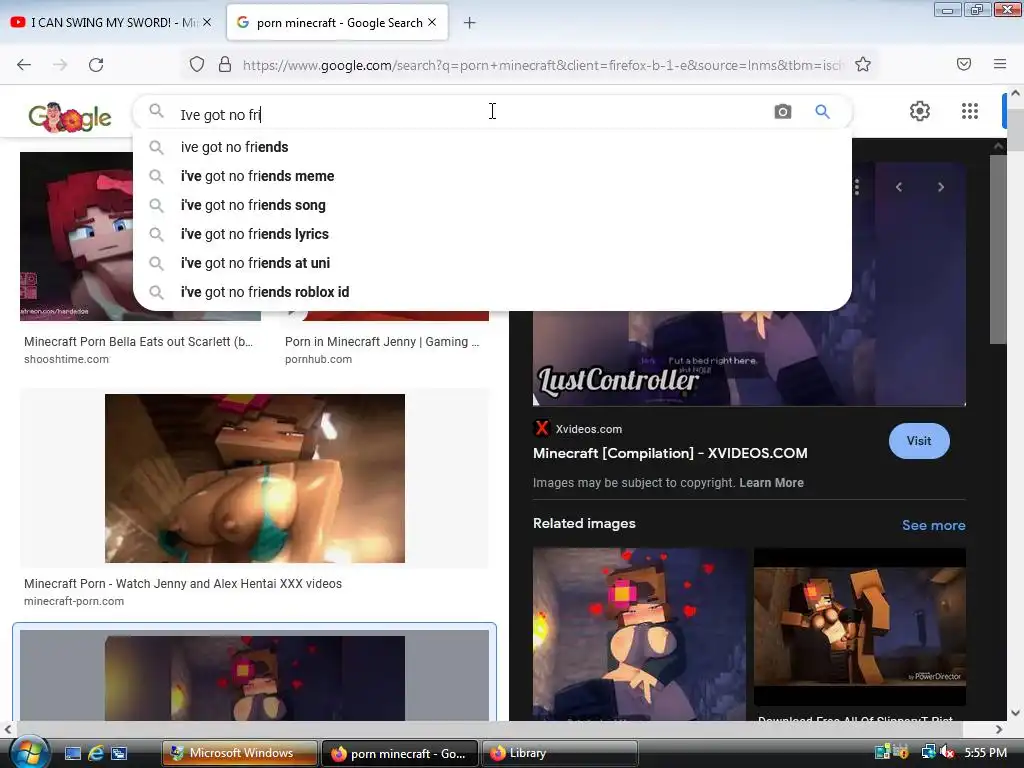Click the padlock site information icon
Image resolution: width=1024 pixels, height=768 pixels.
click(225, 65)
